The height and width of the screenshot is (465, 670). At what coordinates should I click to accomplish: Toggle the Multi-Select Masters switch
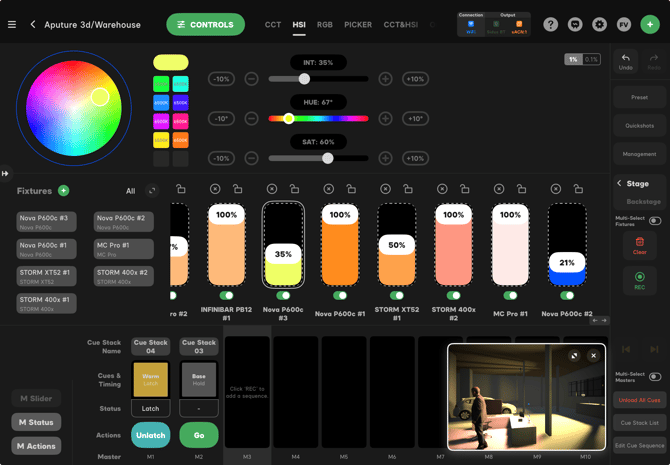tap(655, 377)
